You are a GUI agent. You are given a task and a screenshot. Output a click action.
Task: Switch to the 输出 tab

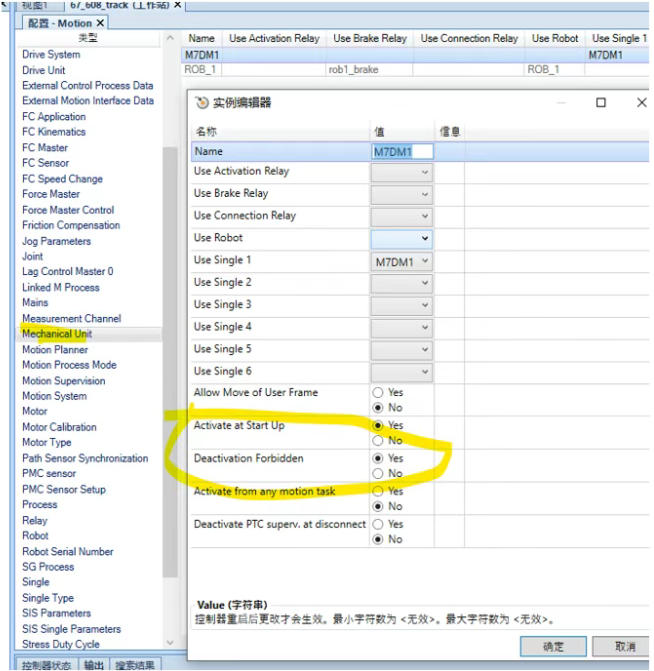(x=93, y=664)
